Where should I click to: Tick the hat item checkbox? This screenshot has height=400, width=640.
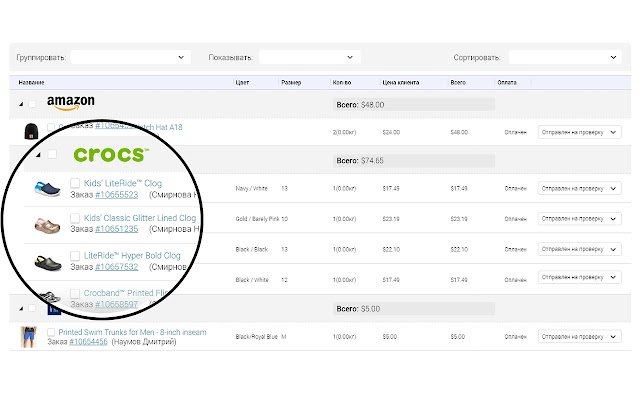pyautogui.click(x=51, y=127)
